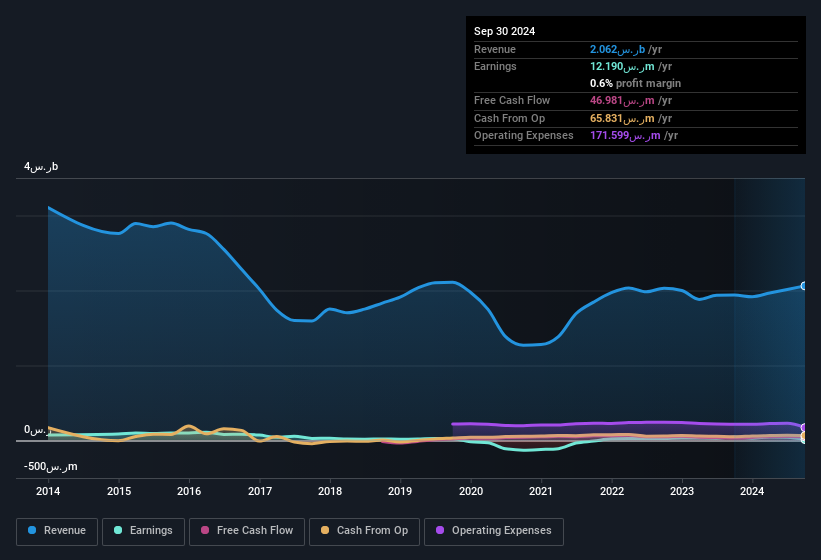Click the purple Operating Expenses endpoint marker
Image resolution: width=821 pixels, height=560 pixels.
[804, 428]
